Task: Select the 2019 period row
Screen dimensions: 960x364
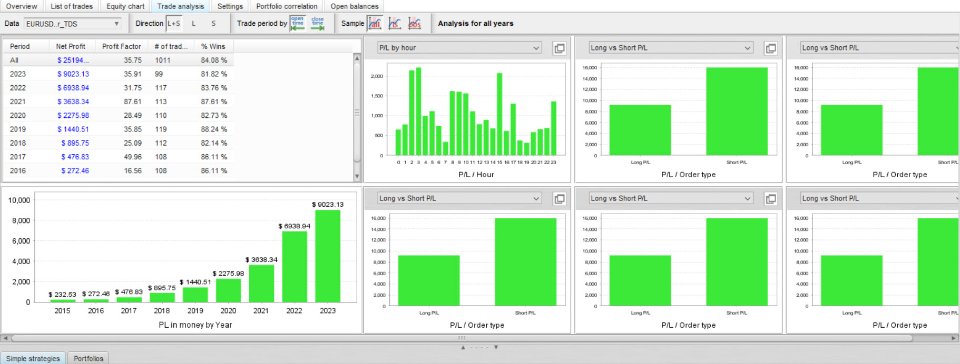Action: (119, 129)
